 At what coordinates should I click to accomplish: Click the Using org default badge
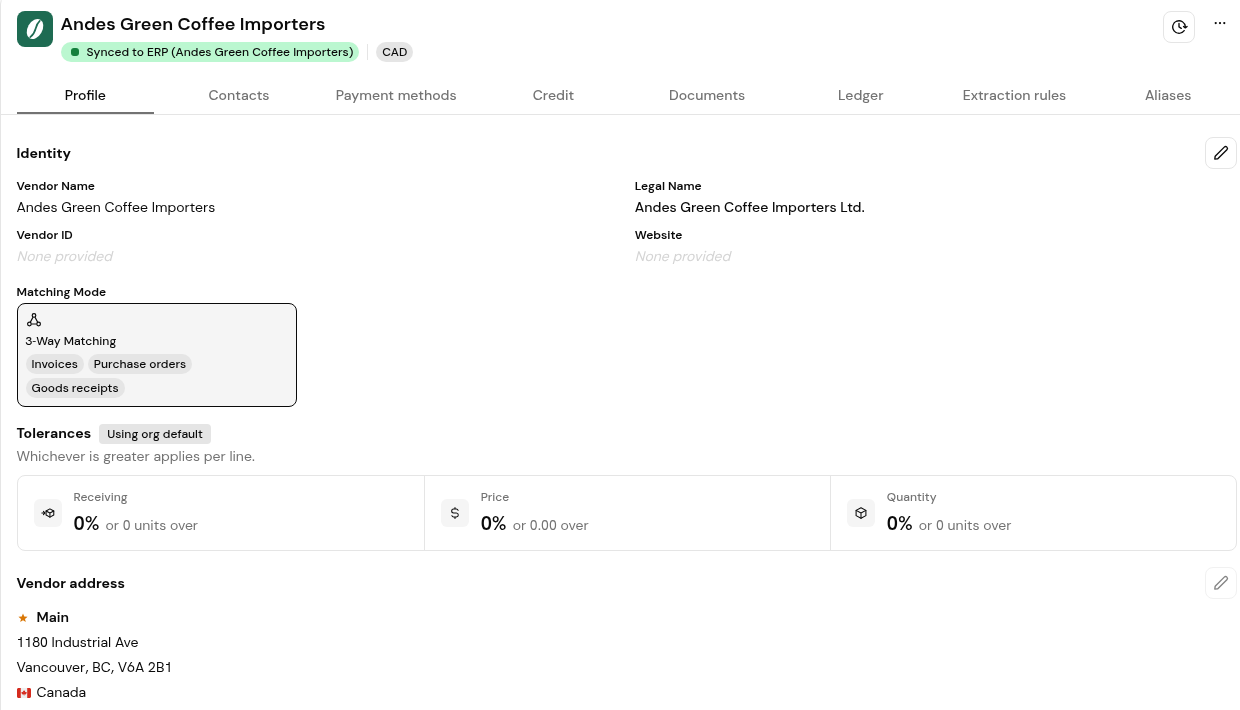(155, 434)
